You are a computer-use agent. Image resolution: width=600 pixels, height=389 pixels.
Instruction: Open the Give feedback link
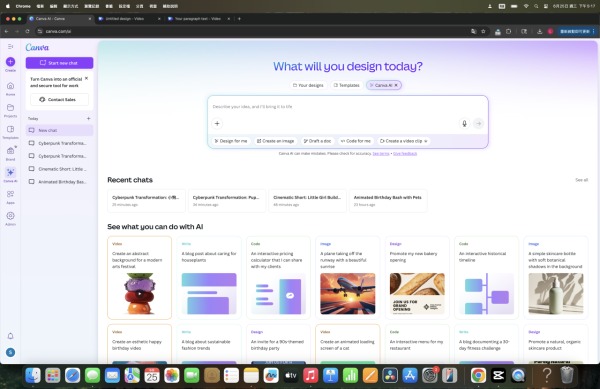pyautogui.click(x=405, y=153)
